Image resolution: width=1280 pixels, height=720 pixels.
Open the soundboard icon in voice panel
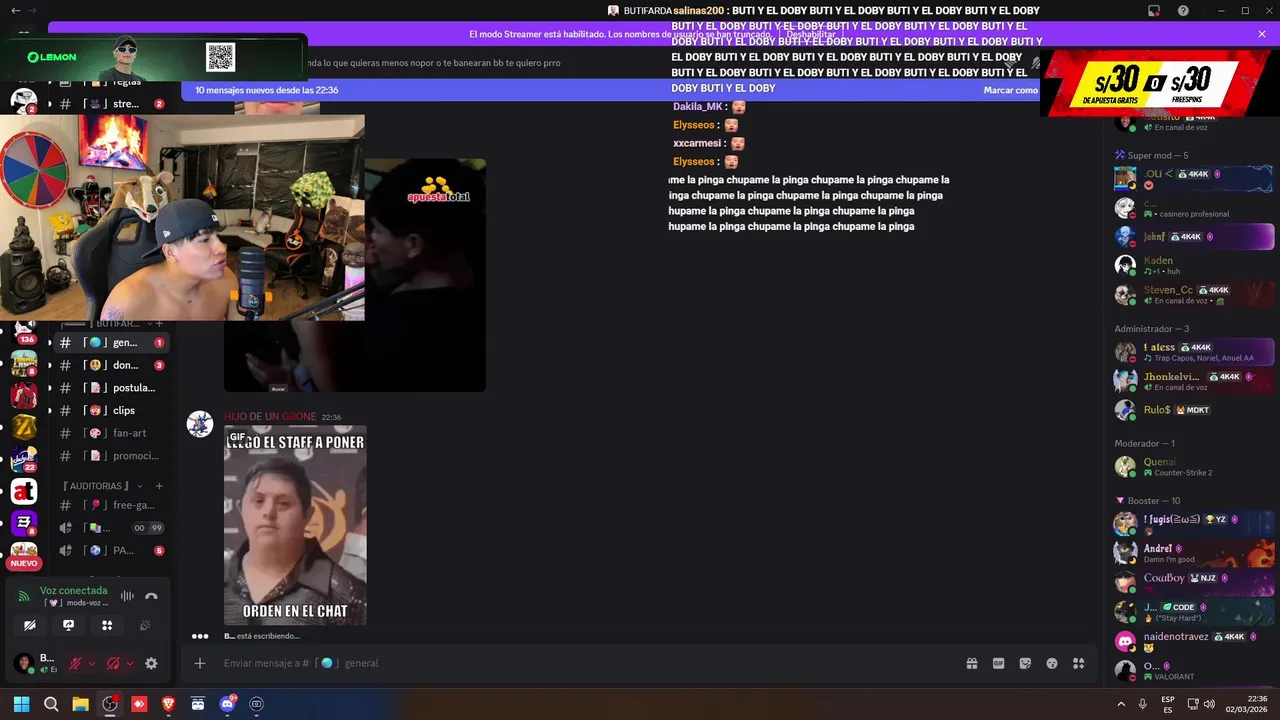[x=145, y=625]
